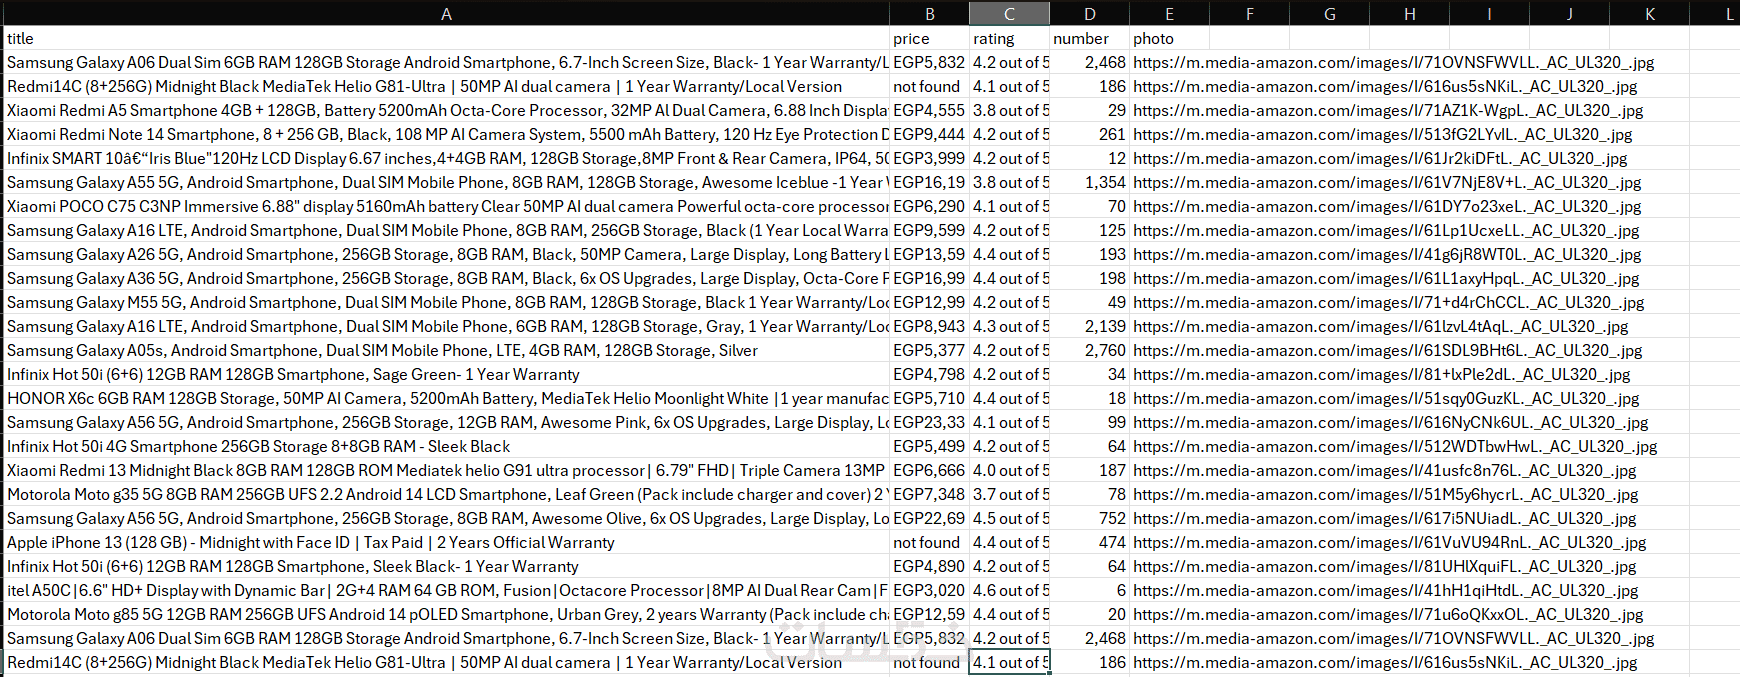Click photo URL ending 81+lxPle2dL._AC_UL320_.jpg
Viewport: 1740px width, 677px height.
pyautogui.click(x=1381, y=374)
